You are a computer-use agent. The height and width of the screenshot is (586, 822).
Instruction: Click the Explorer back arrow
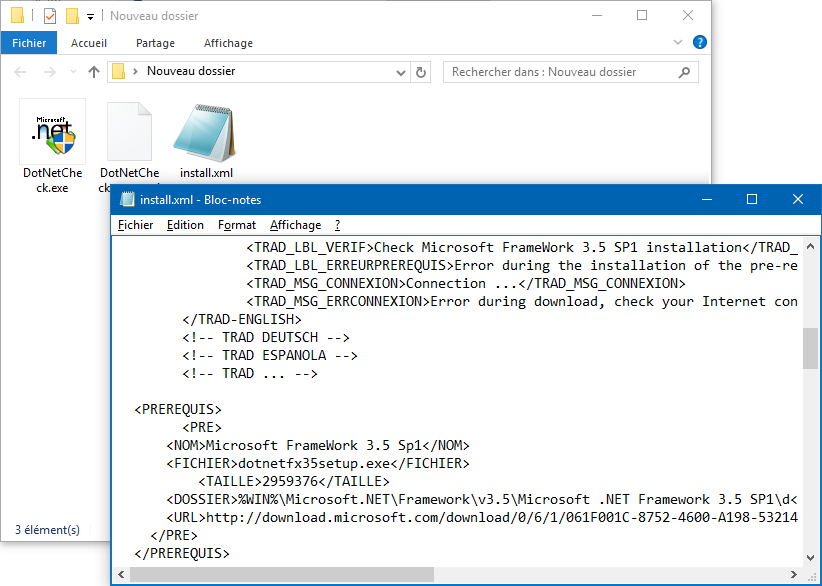point(20,72)
